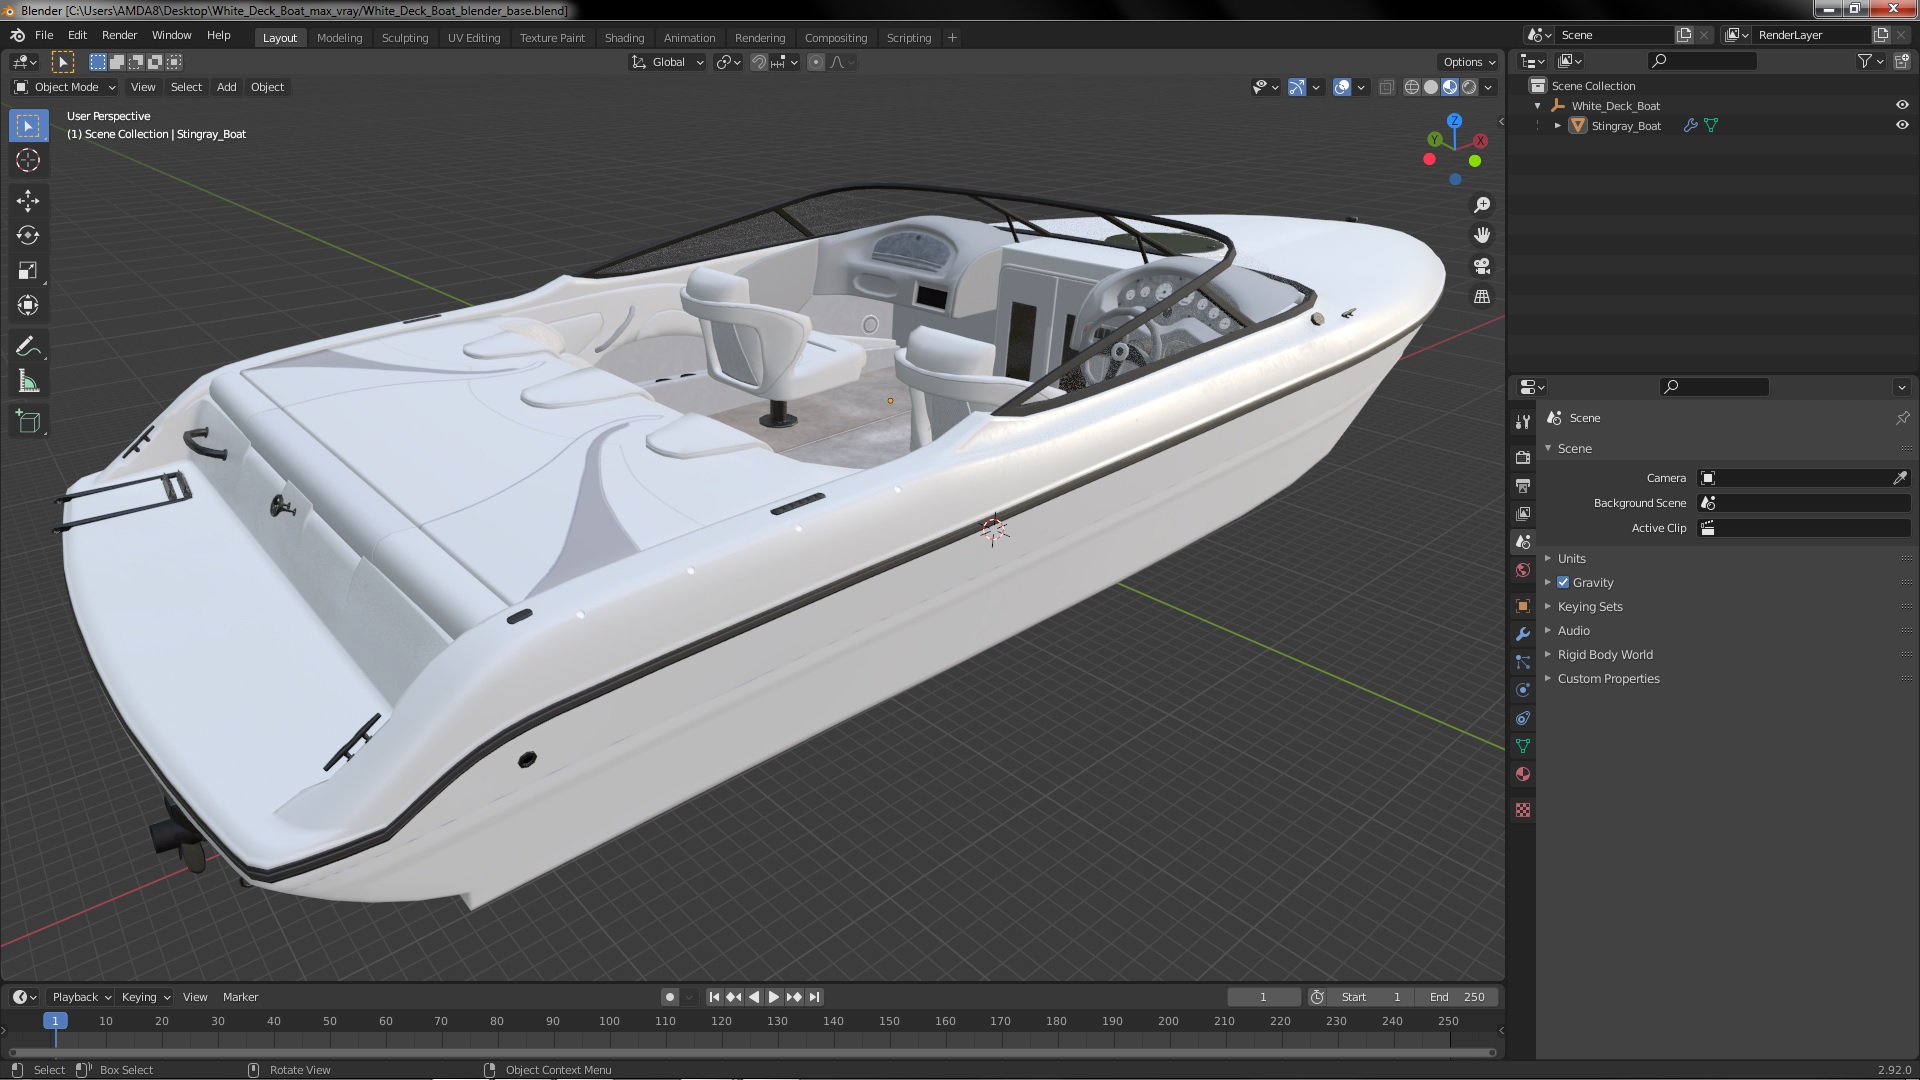The height and width of the screenshot is (1080, 1920).
Task: Switch perspective/orthographic grid icon
Action: (1482, 297)
